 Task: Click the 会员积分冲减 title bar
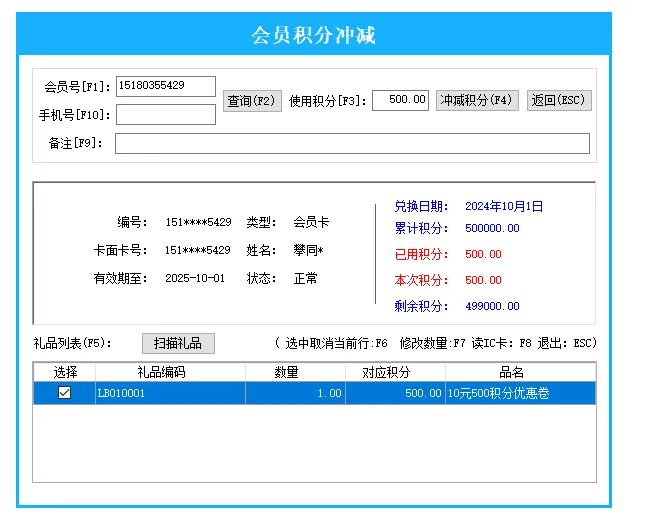[314, 34]
